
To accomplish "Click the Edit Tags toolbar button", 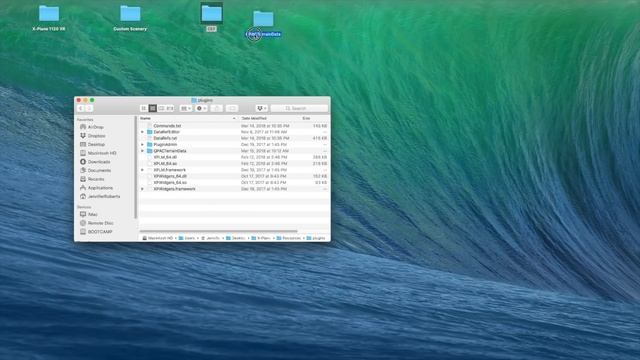I will (232, 108).
